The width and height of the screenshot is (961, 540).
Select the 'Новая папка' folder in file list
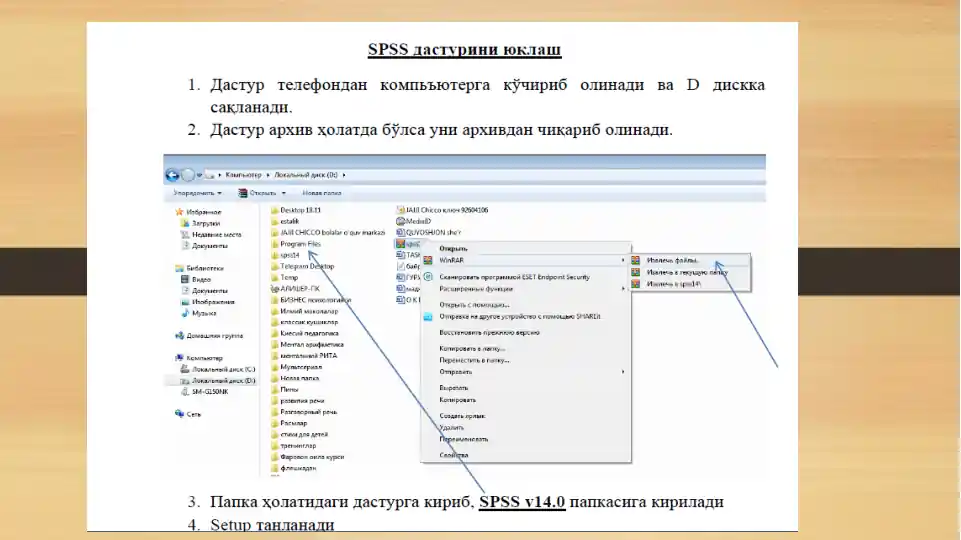click(x=300, y=378)
